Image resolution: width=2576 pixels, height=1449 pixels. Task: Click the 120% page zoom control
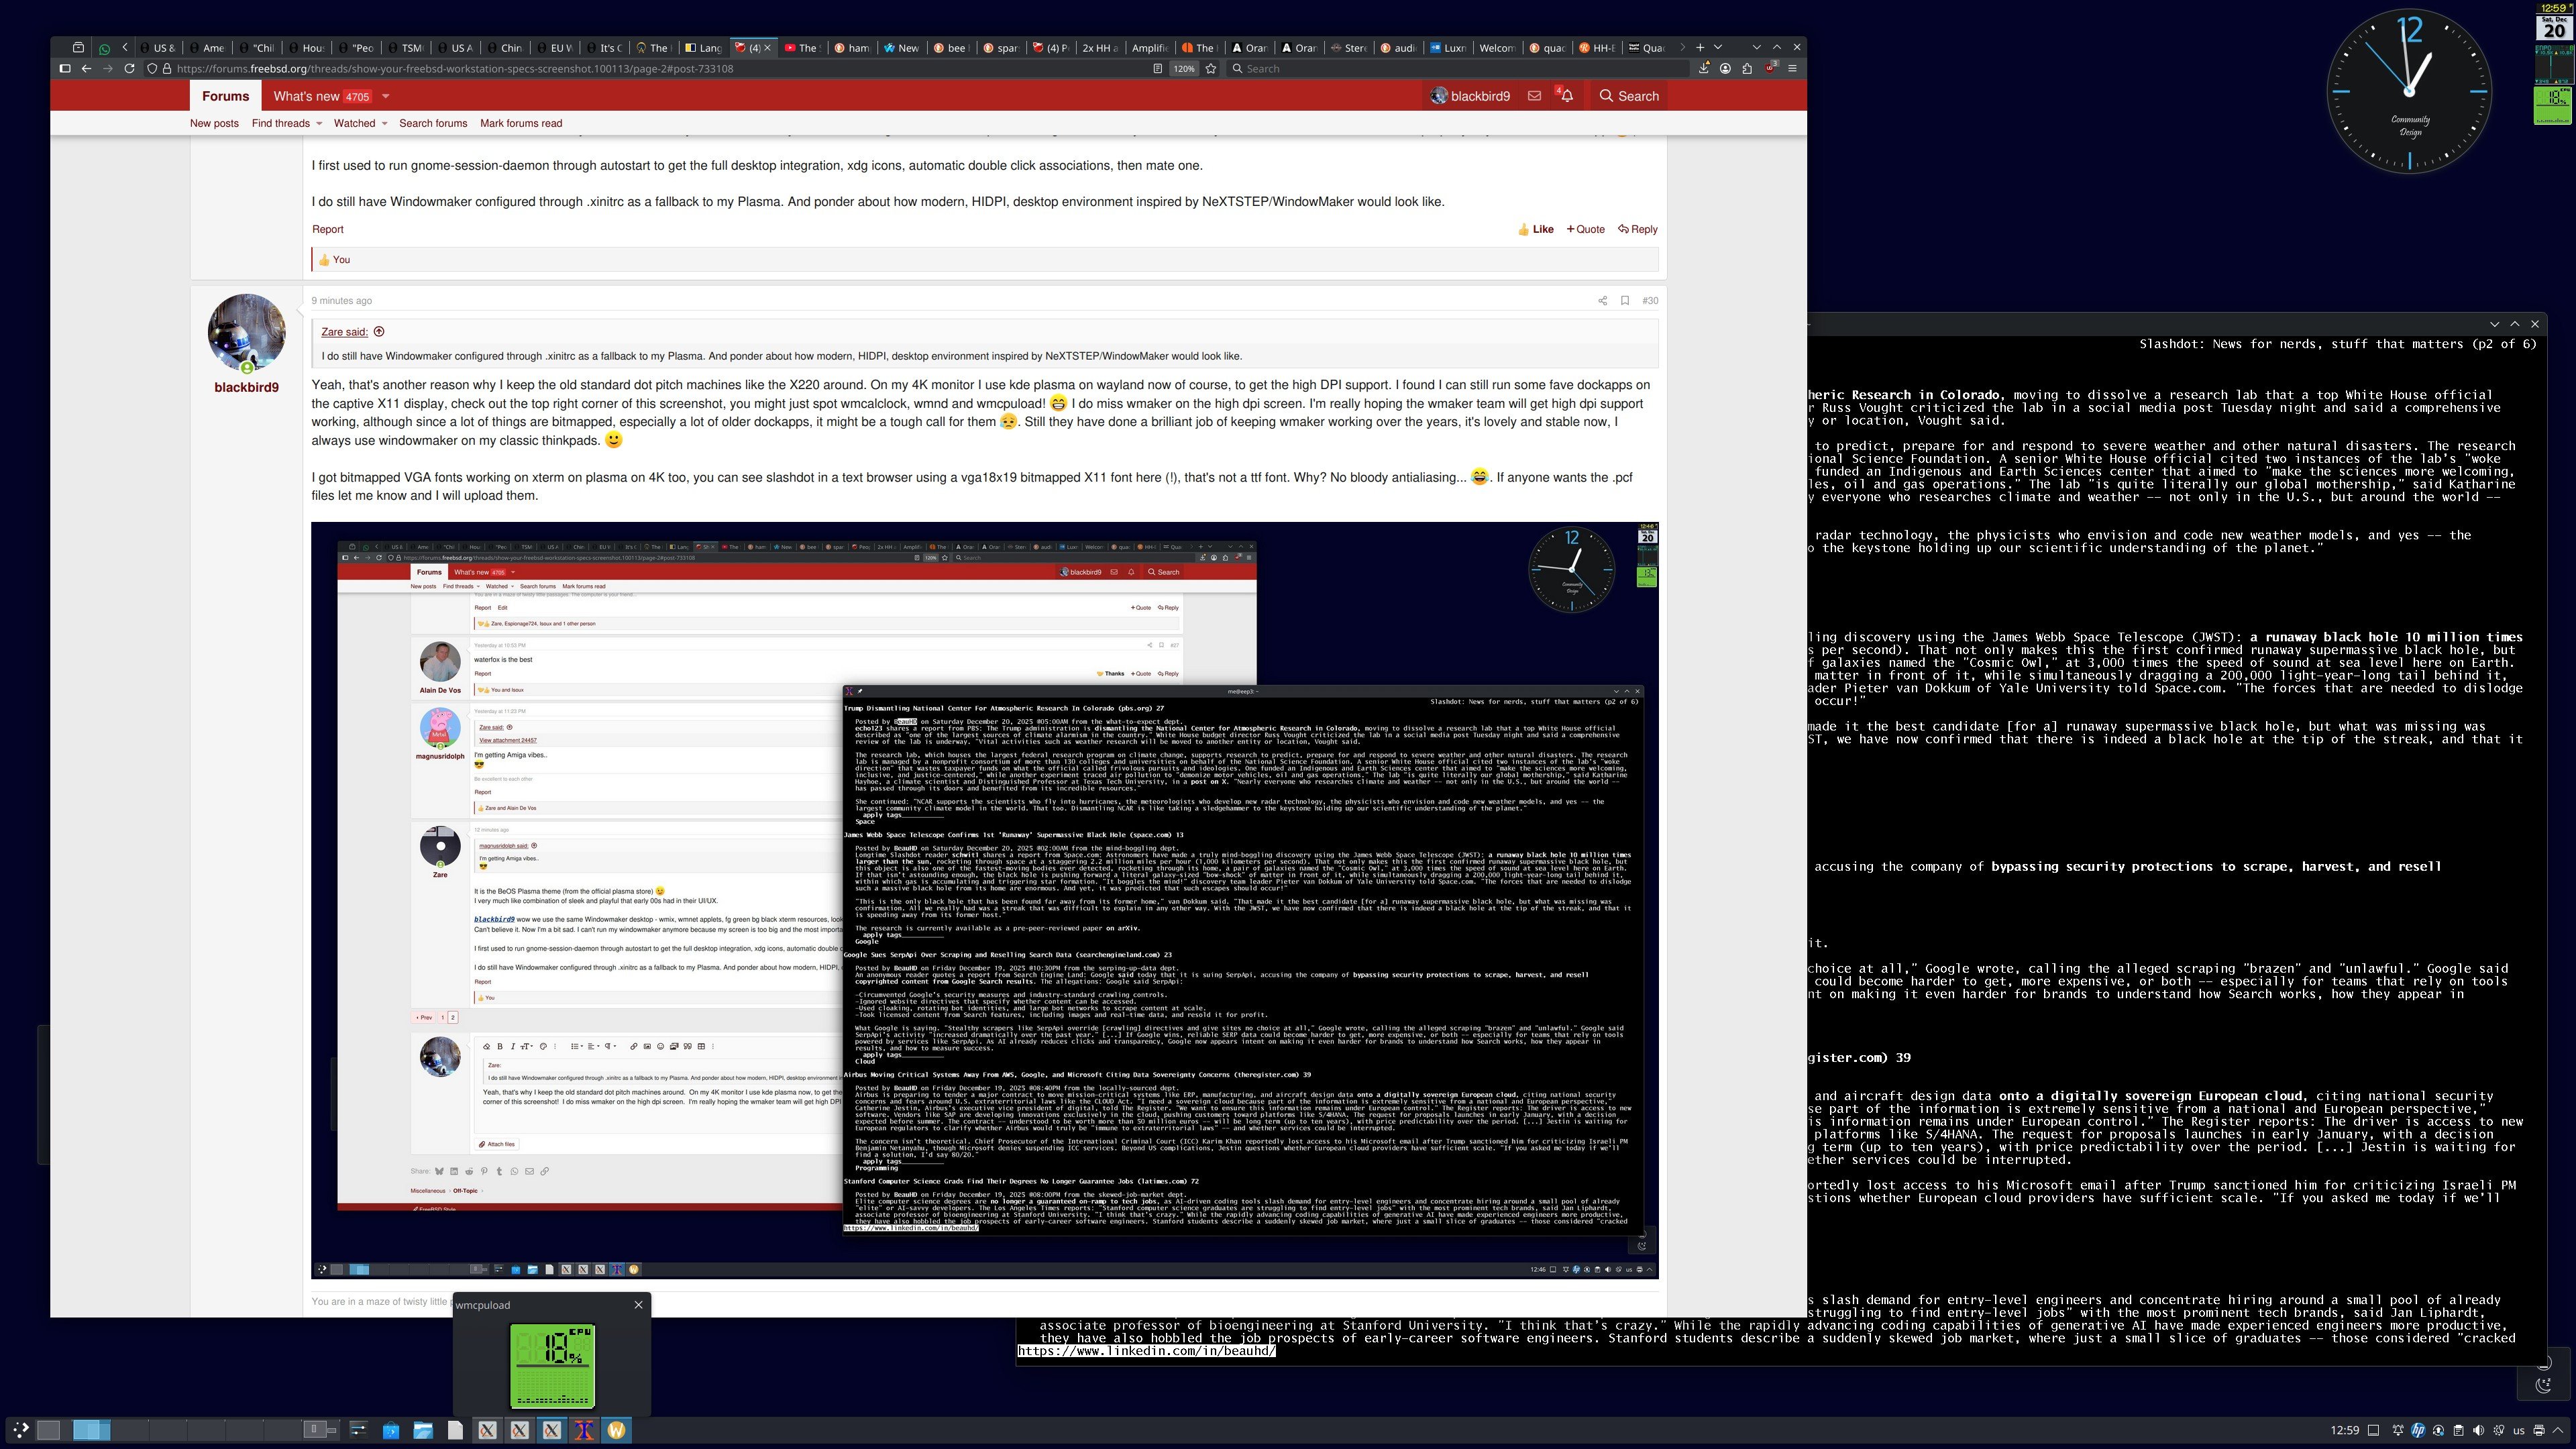pyautogui.click(x=1184, y=69)
